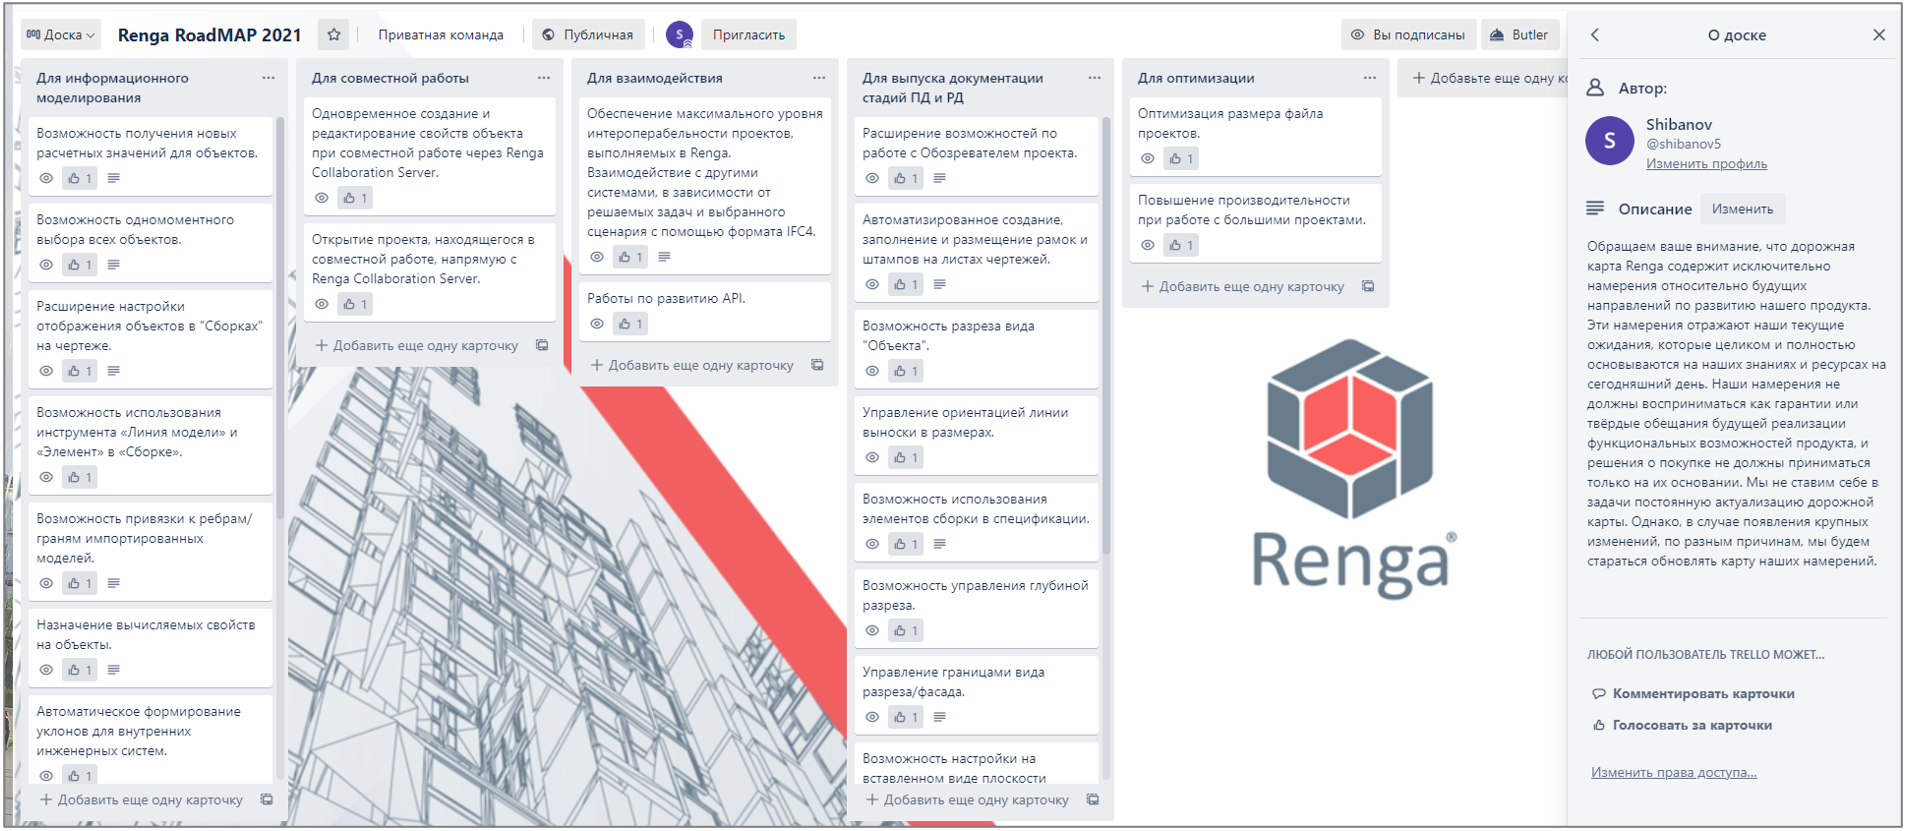1906x831 pixels.
Task: Click Пригласить to invite members
Action: (x=749, y=35)
